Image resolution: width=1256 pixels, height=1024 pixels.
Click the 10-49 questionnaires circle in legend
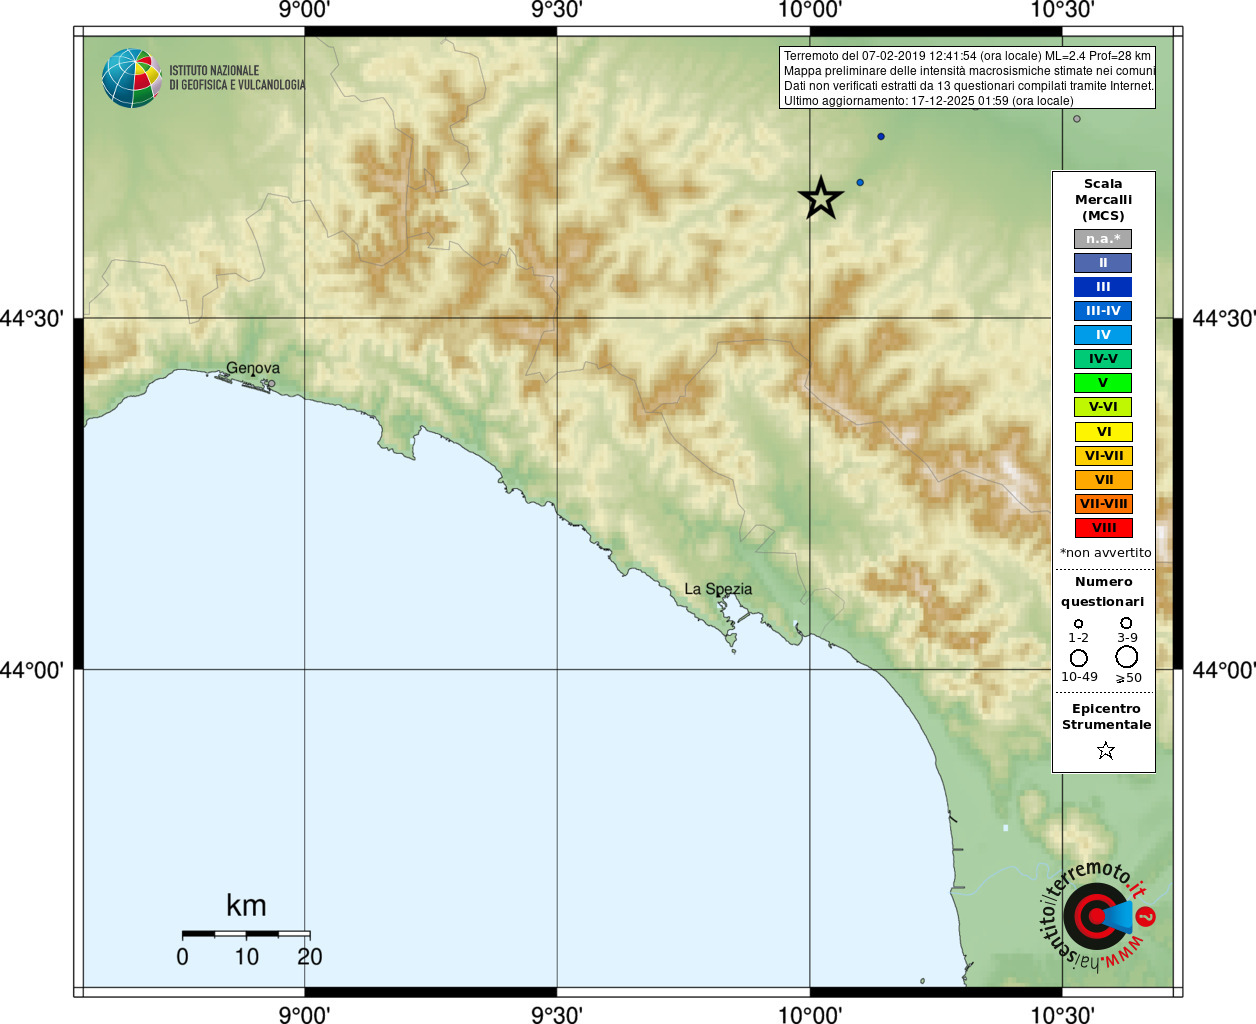pos(1078,657)
